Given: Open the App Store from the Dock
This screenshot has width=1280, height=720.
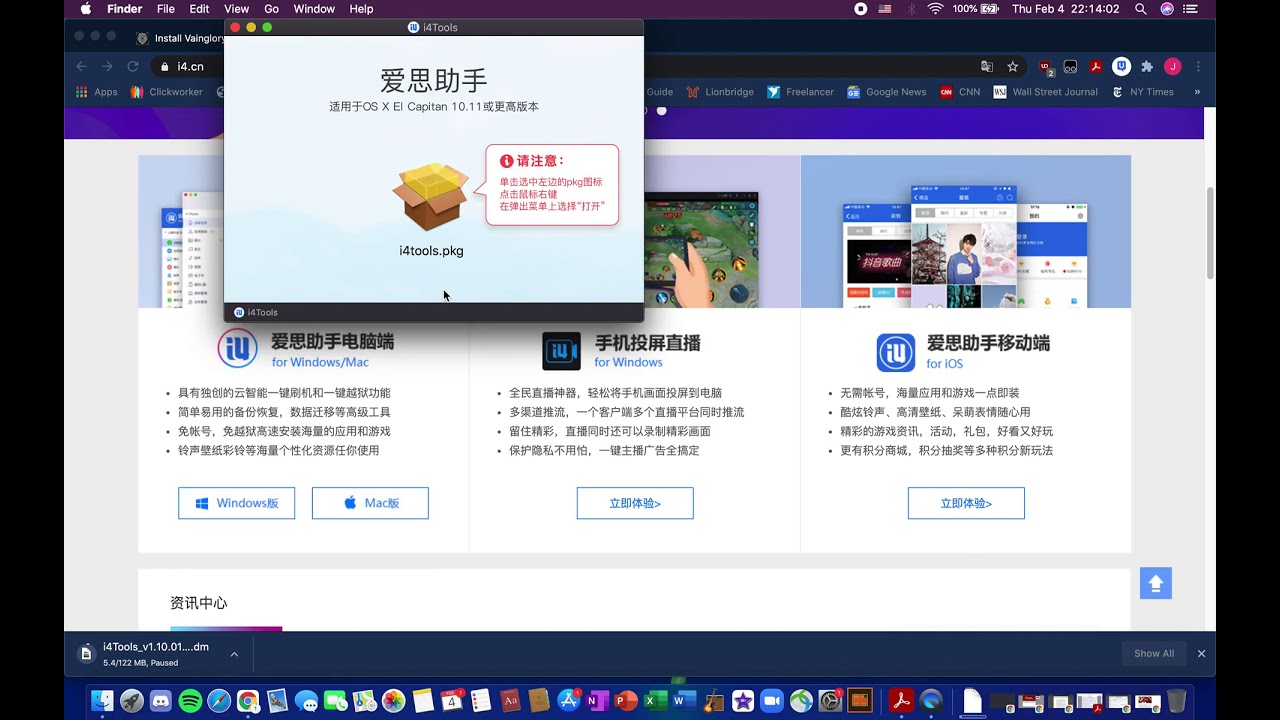Looking at the screenshot, I should pos(569,701).
